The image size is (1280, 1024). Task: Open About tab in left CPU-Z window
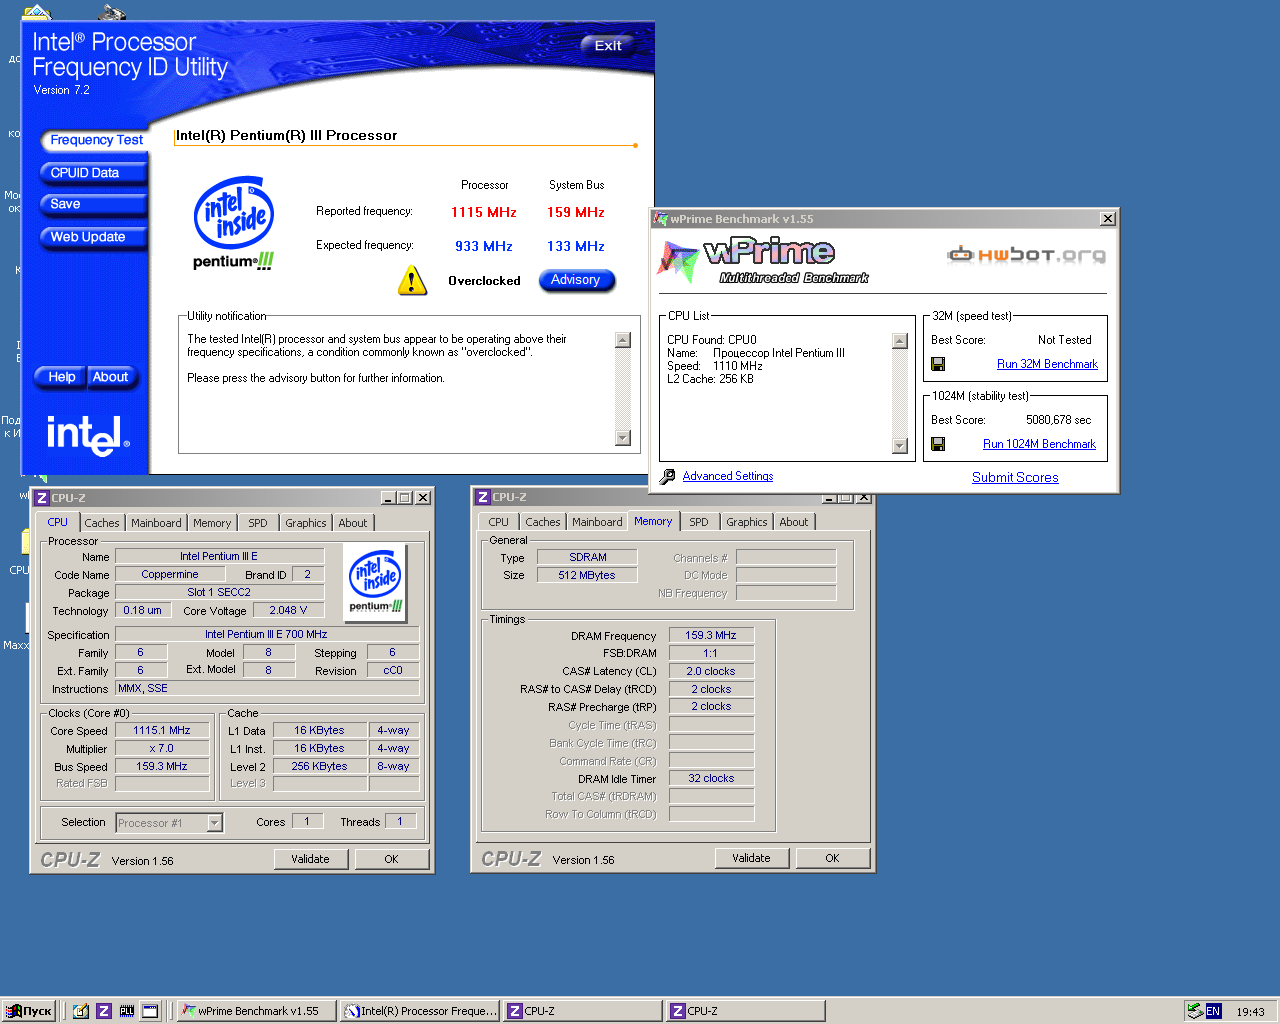pos(352,523)
